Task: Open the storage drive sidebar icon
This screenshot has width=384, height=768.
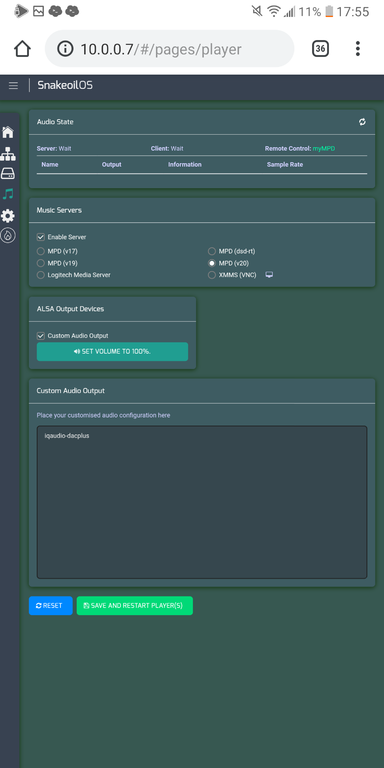Action: (x=8, y=174)
